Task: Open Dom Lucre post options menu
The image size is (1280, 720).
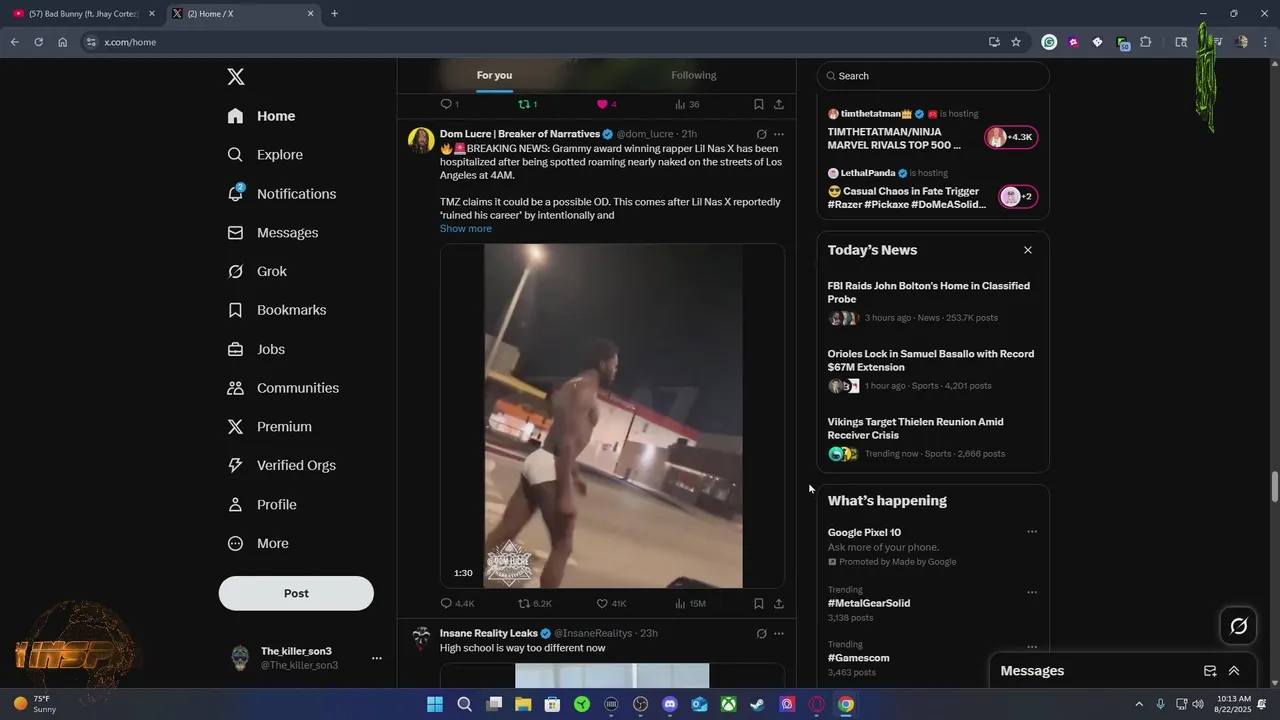Action: tap(779, 134)
